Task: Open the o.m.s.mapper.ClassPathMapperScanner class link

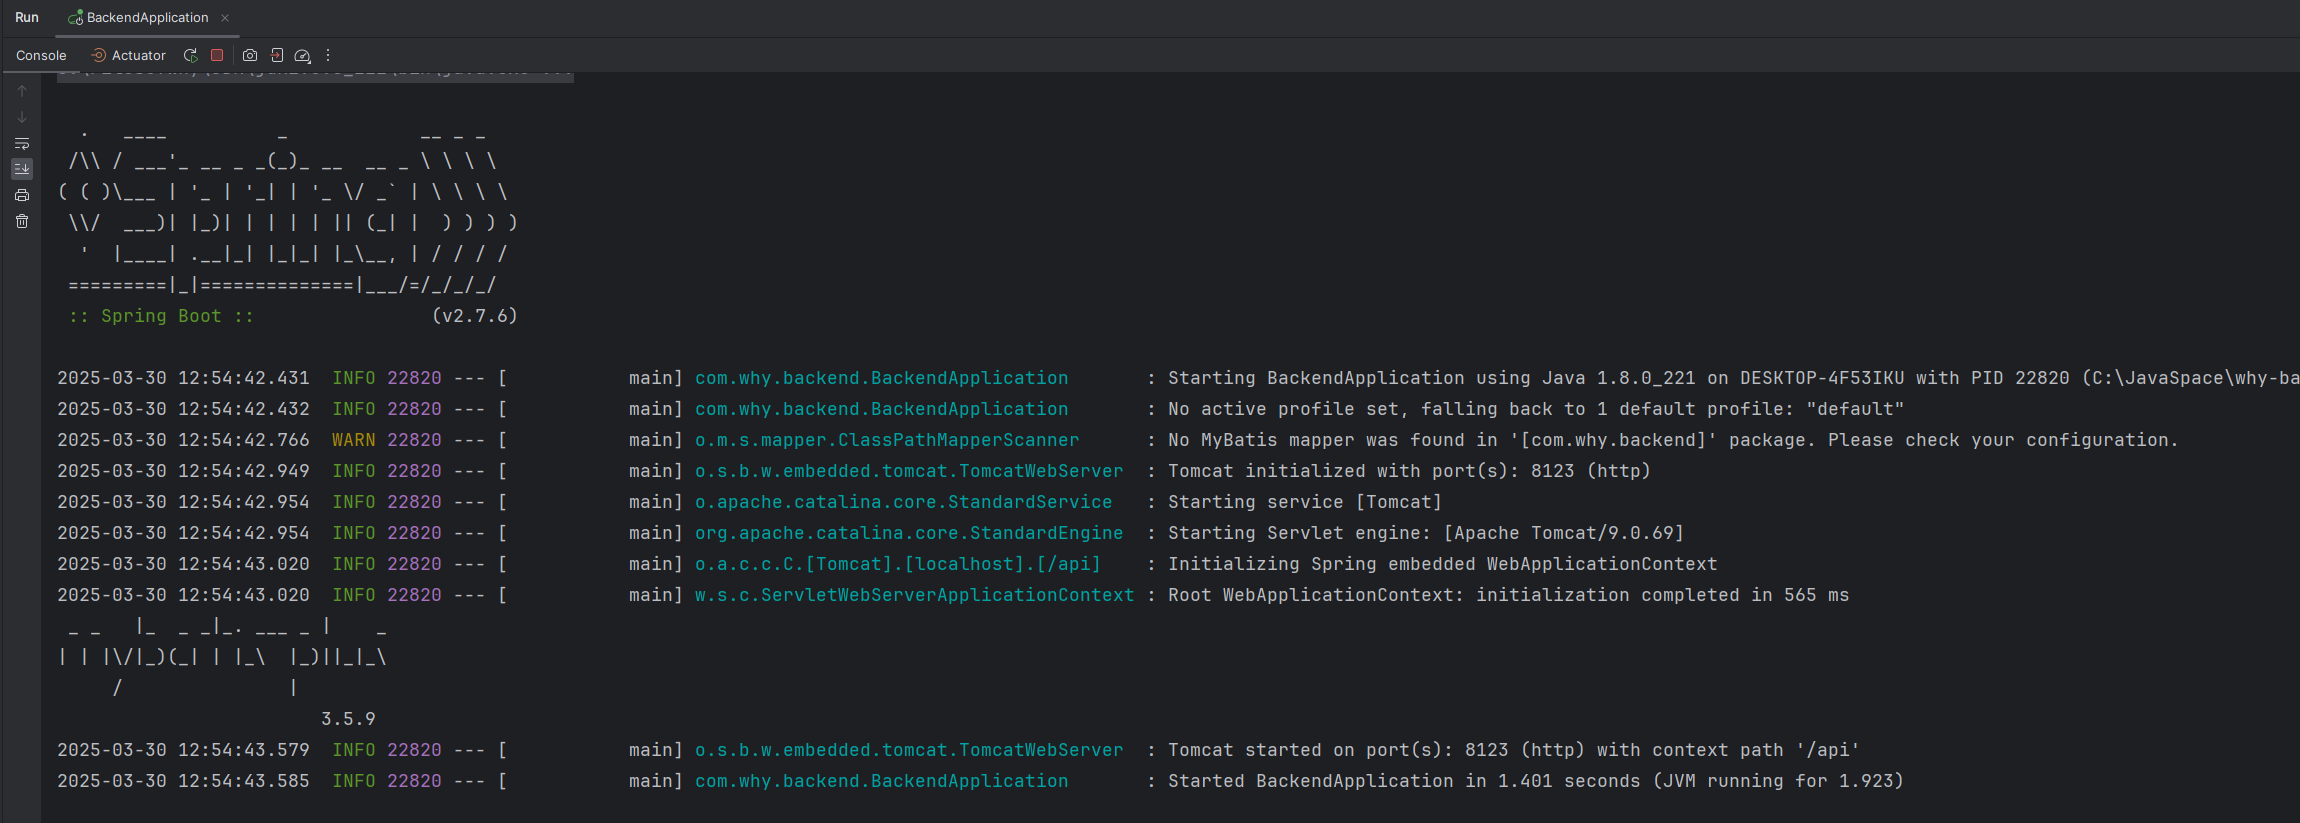Action: 887,440
